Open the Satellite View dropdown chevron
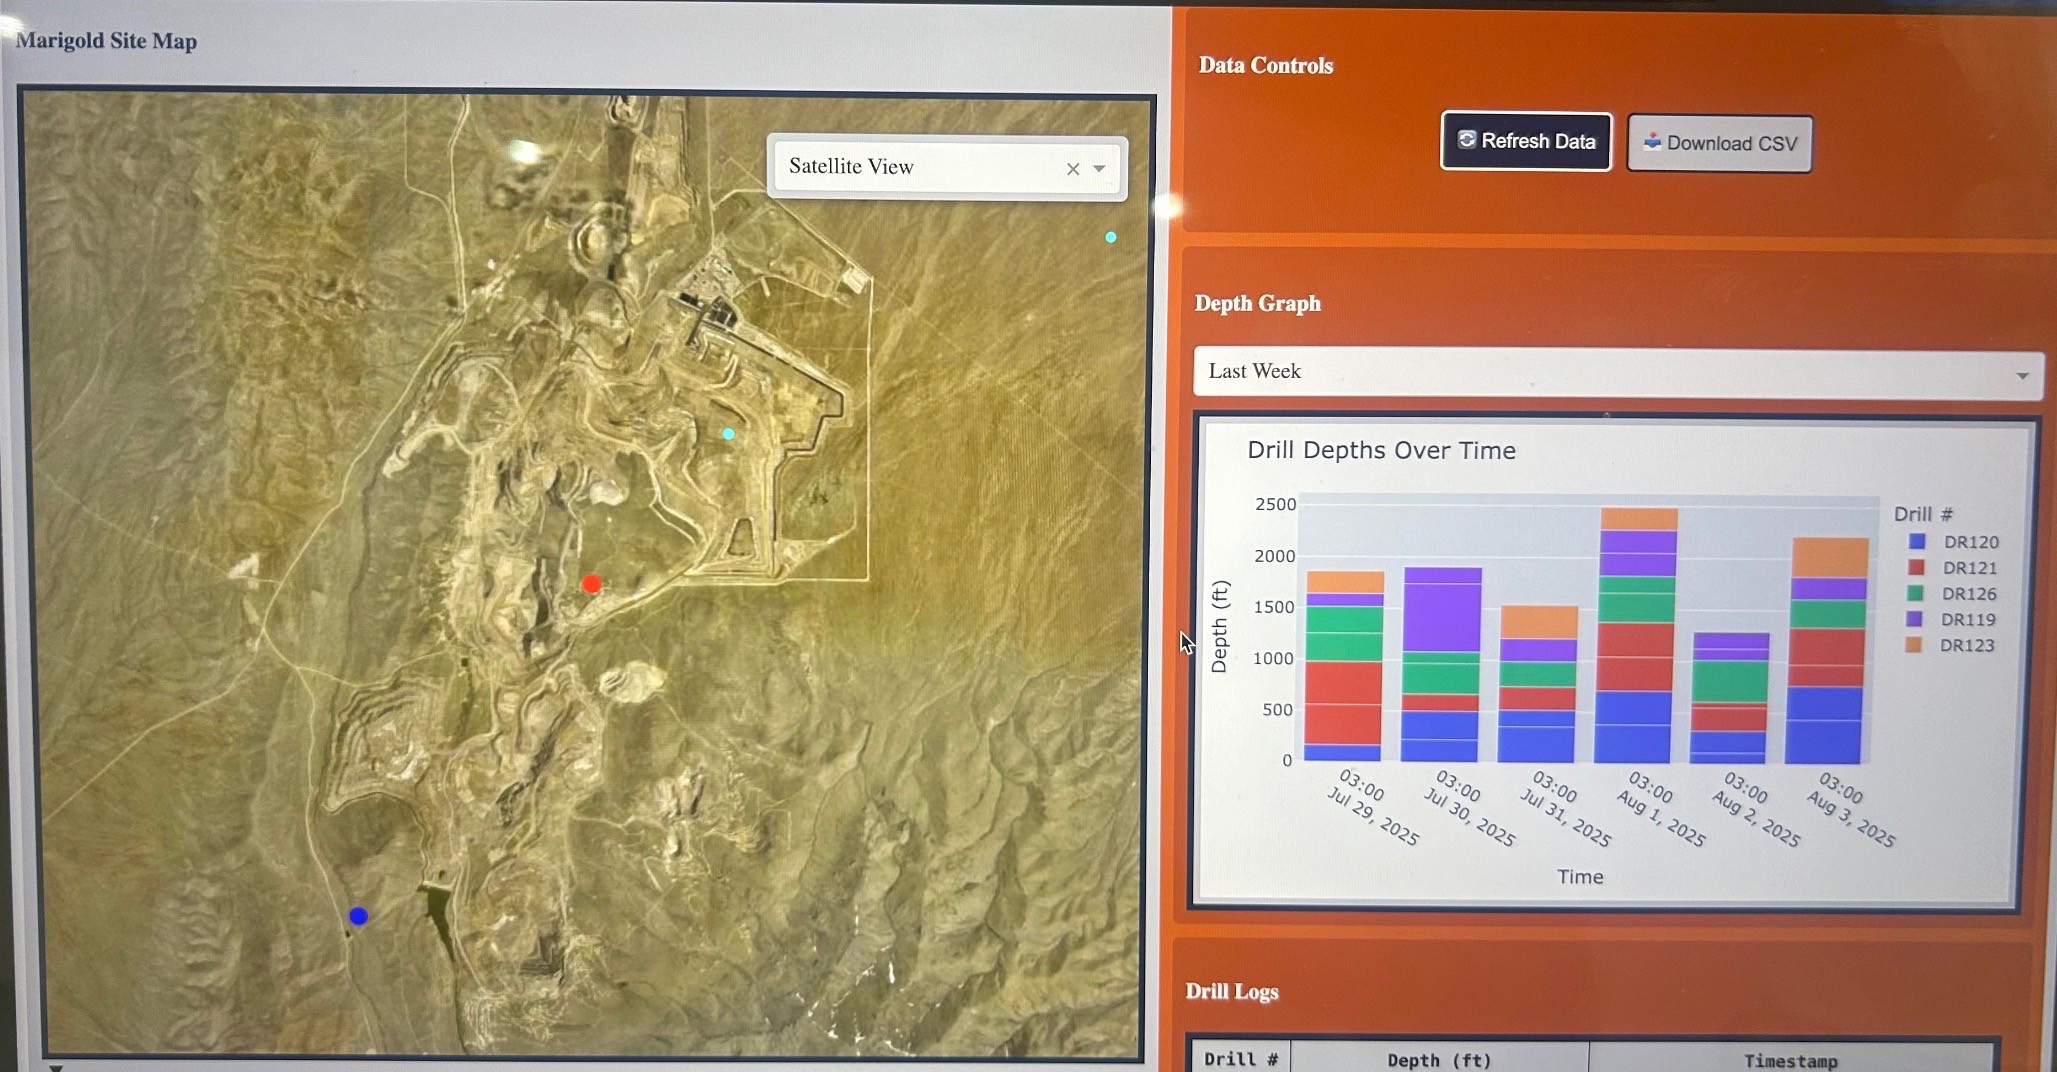The height and width of the screenshot is (1072, 2057). tap(1100, 169)
